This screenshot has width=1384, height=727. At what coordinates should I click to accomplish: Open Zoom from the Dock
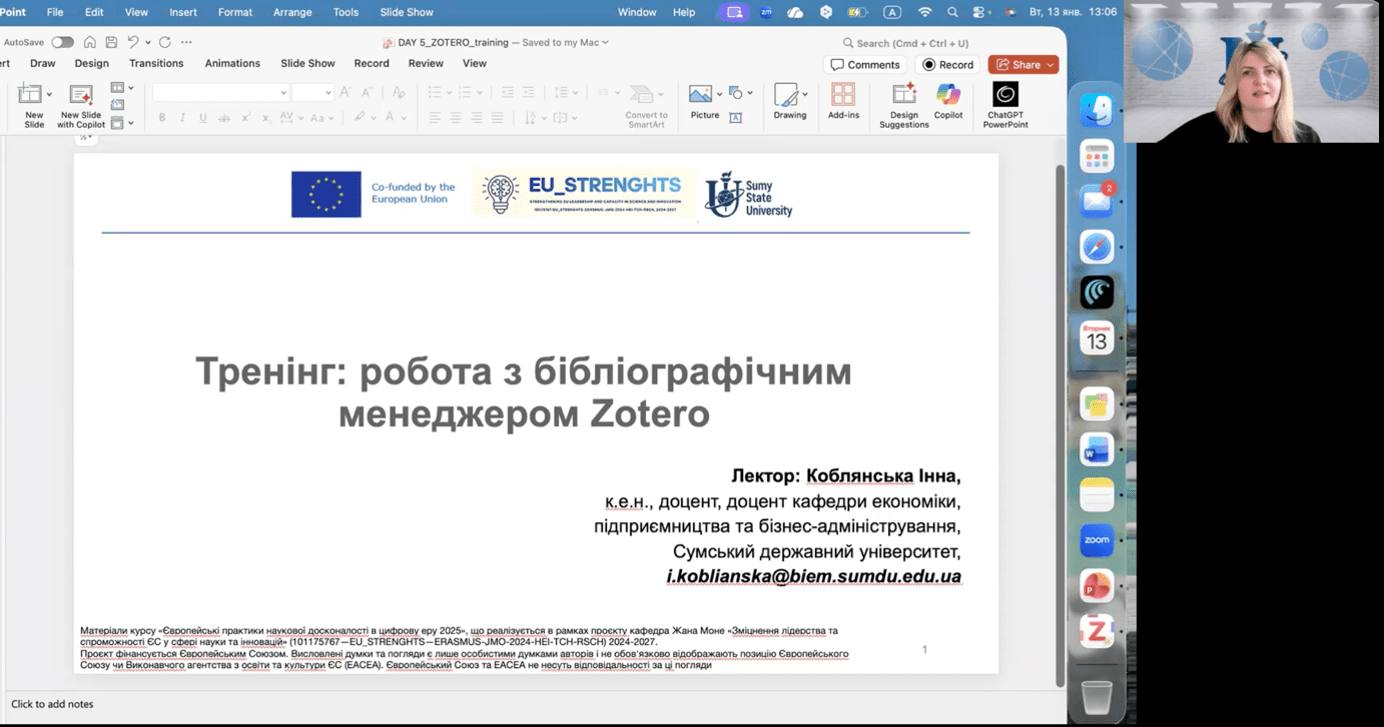(1096, 540)
